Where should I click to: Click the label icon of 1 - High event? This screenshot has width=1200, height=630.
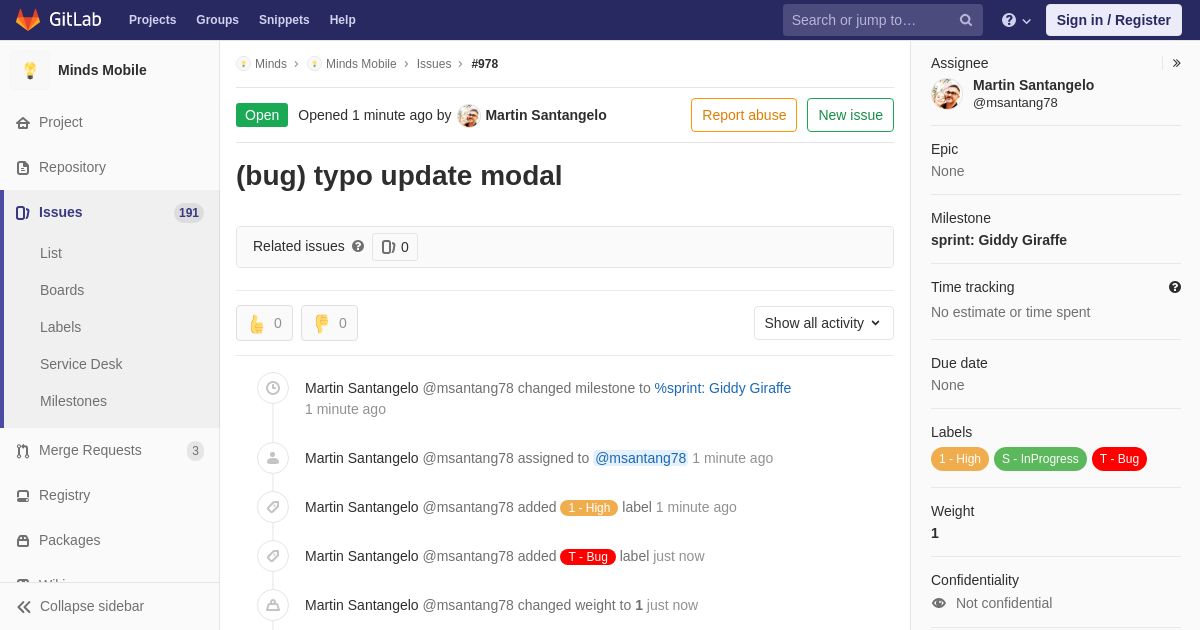tap(273, 507)
